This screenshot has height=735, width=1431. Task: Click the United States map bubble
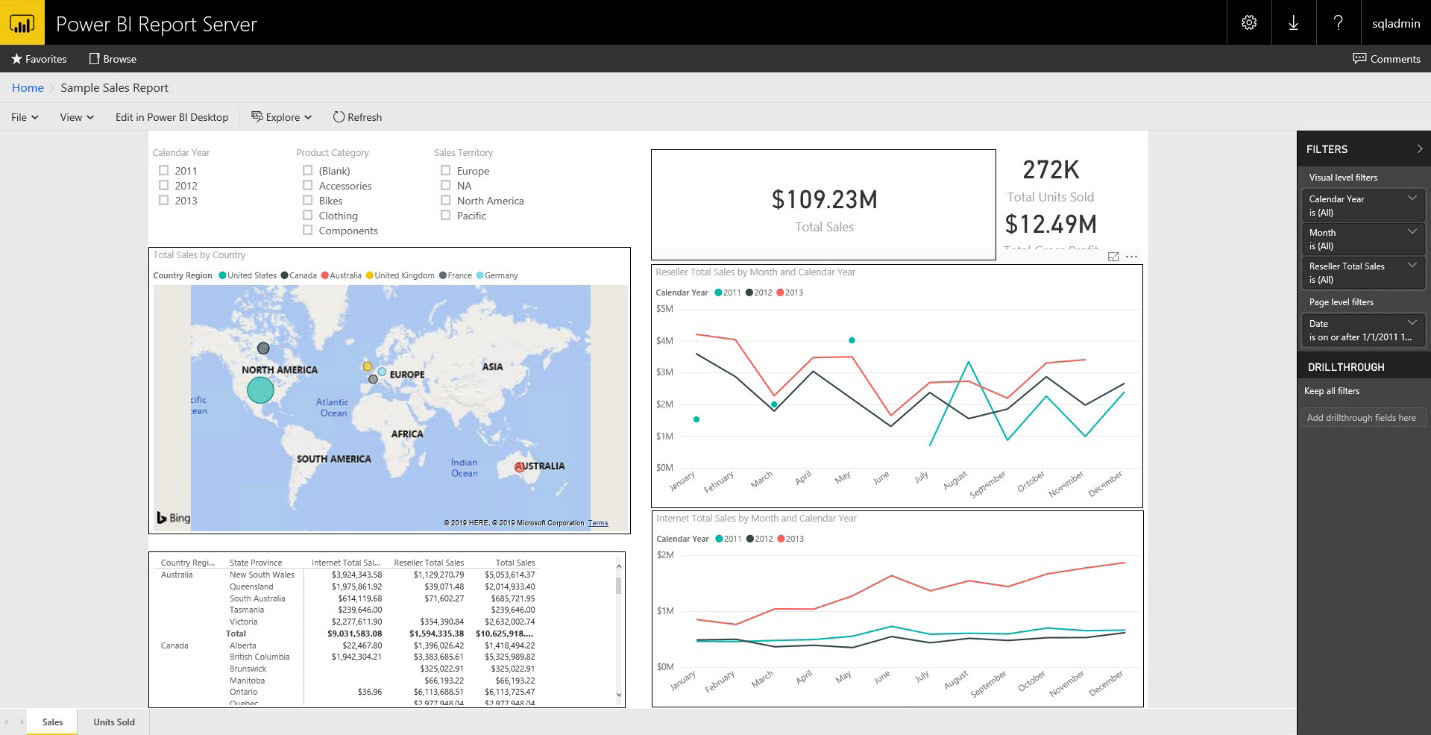pos(260,389)
